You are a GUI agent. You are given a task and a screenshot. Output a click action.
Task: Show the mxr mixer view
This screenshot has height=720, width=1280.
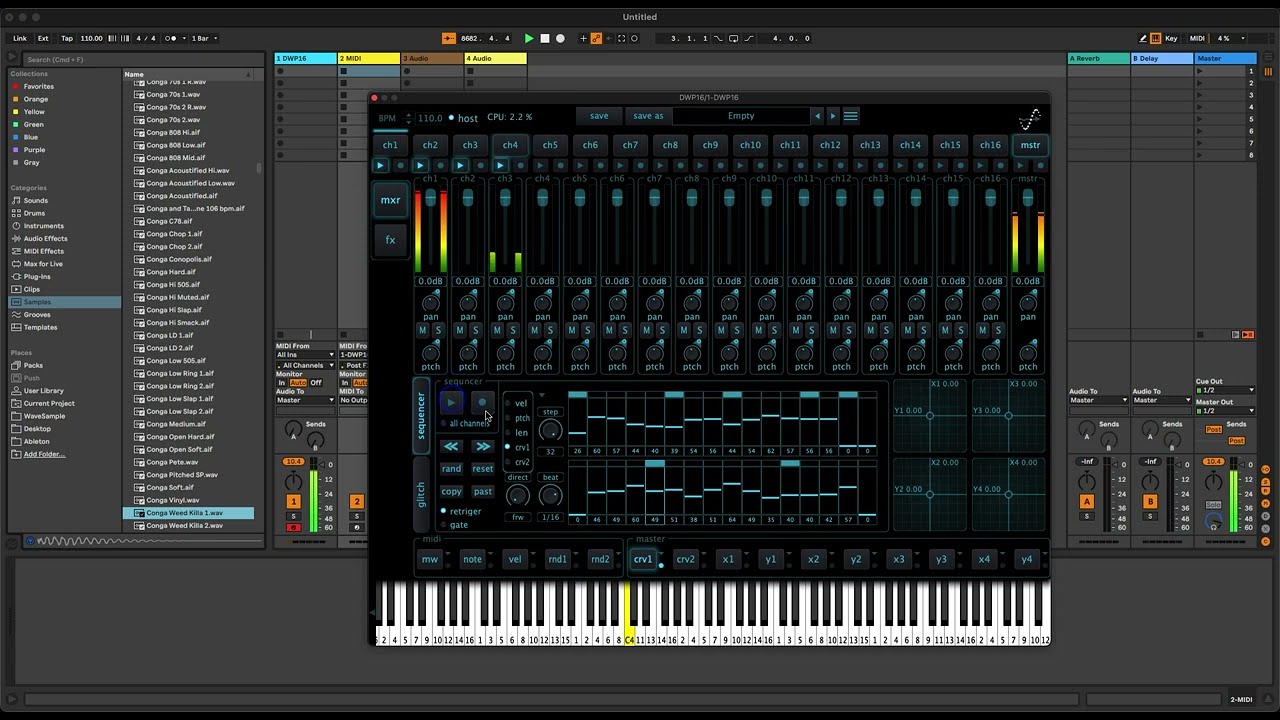click(390, 200)
